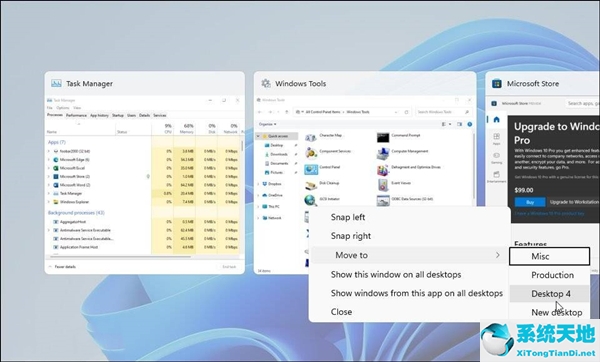Open the iSCSI Initiator globe icon
The image size is (600, 362).
[310, 201]
